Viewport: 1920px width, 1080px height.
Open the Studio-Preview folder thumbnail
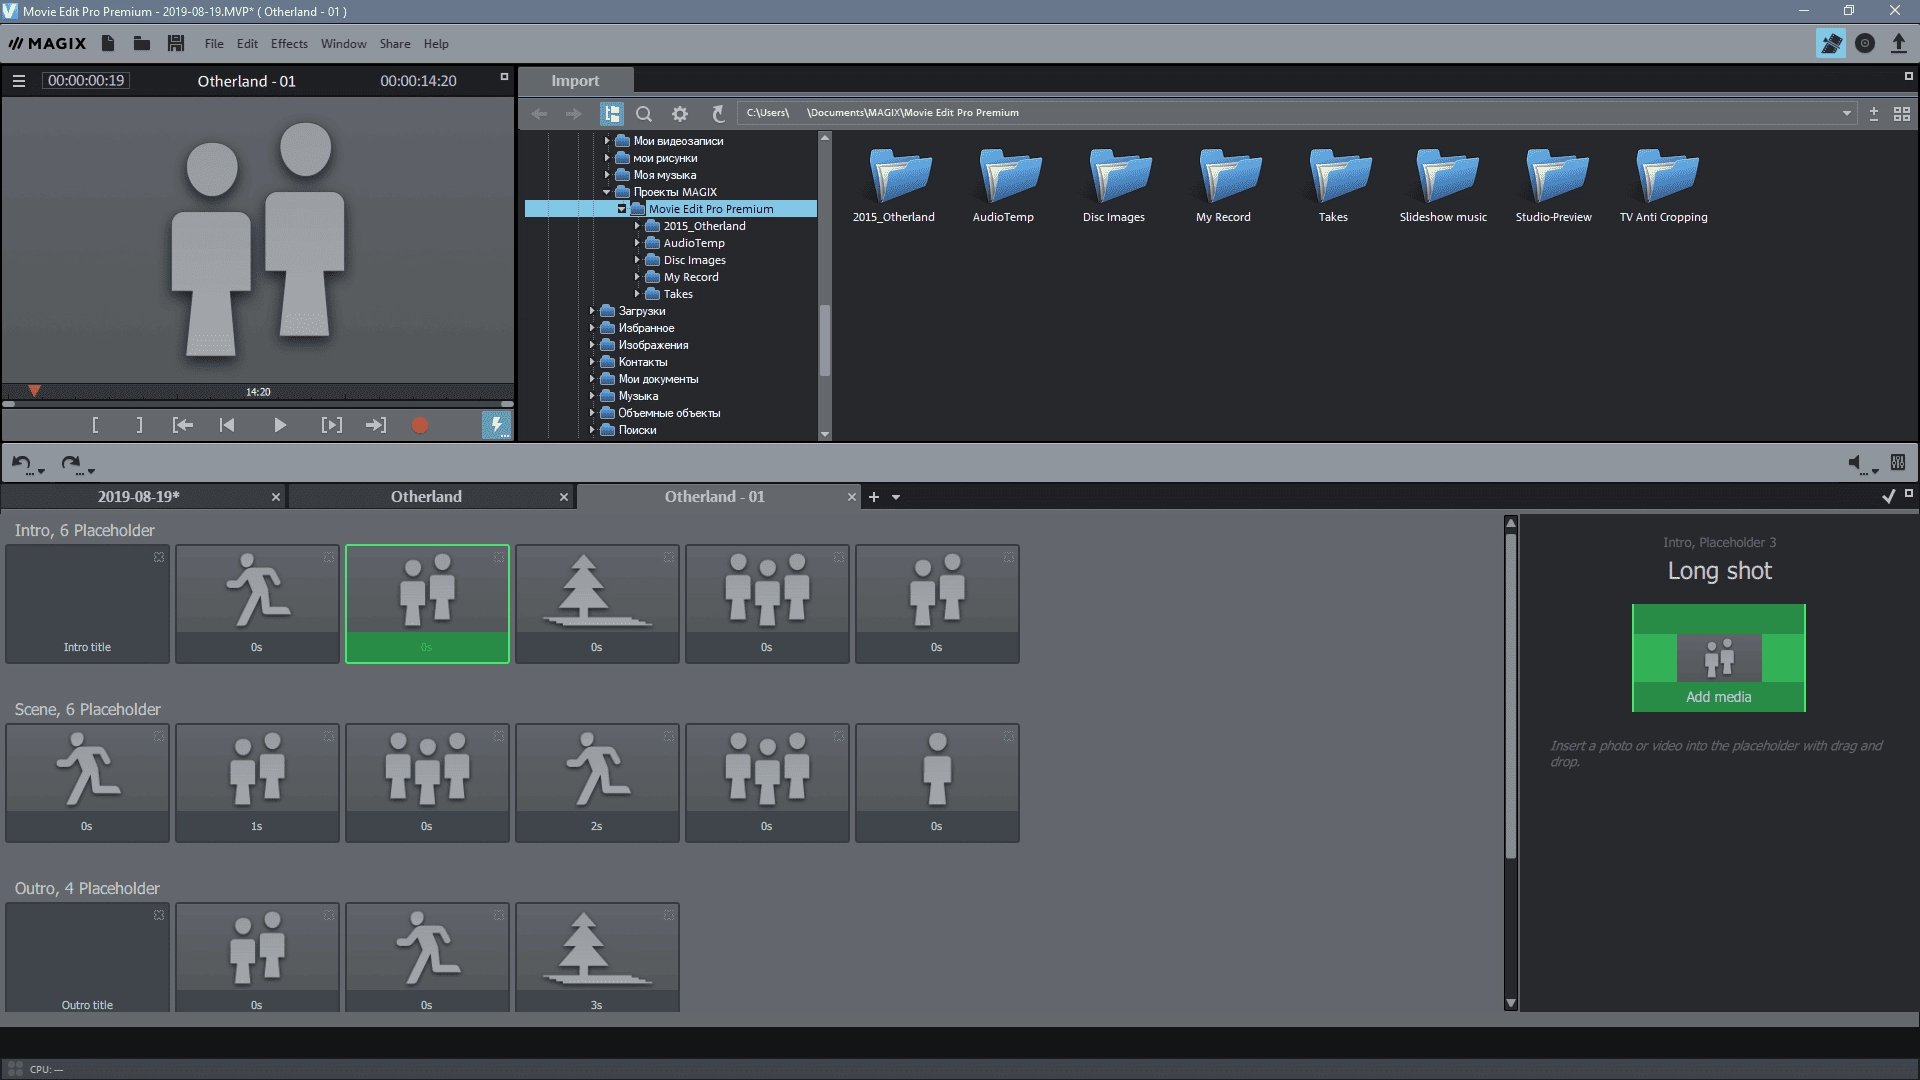[x=1553, y=186]
